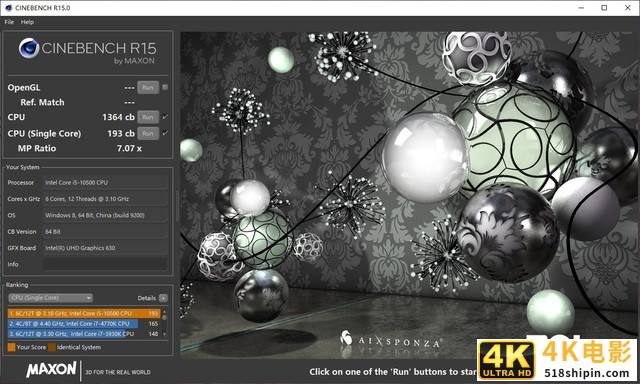The height and width of the screenshot is (384, 640).
Task: Click the orange Your Score legend swatch
Action: click(11, 347)
